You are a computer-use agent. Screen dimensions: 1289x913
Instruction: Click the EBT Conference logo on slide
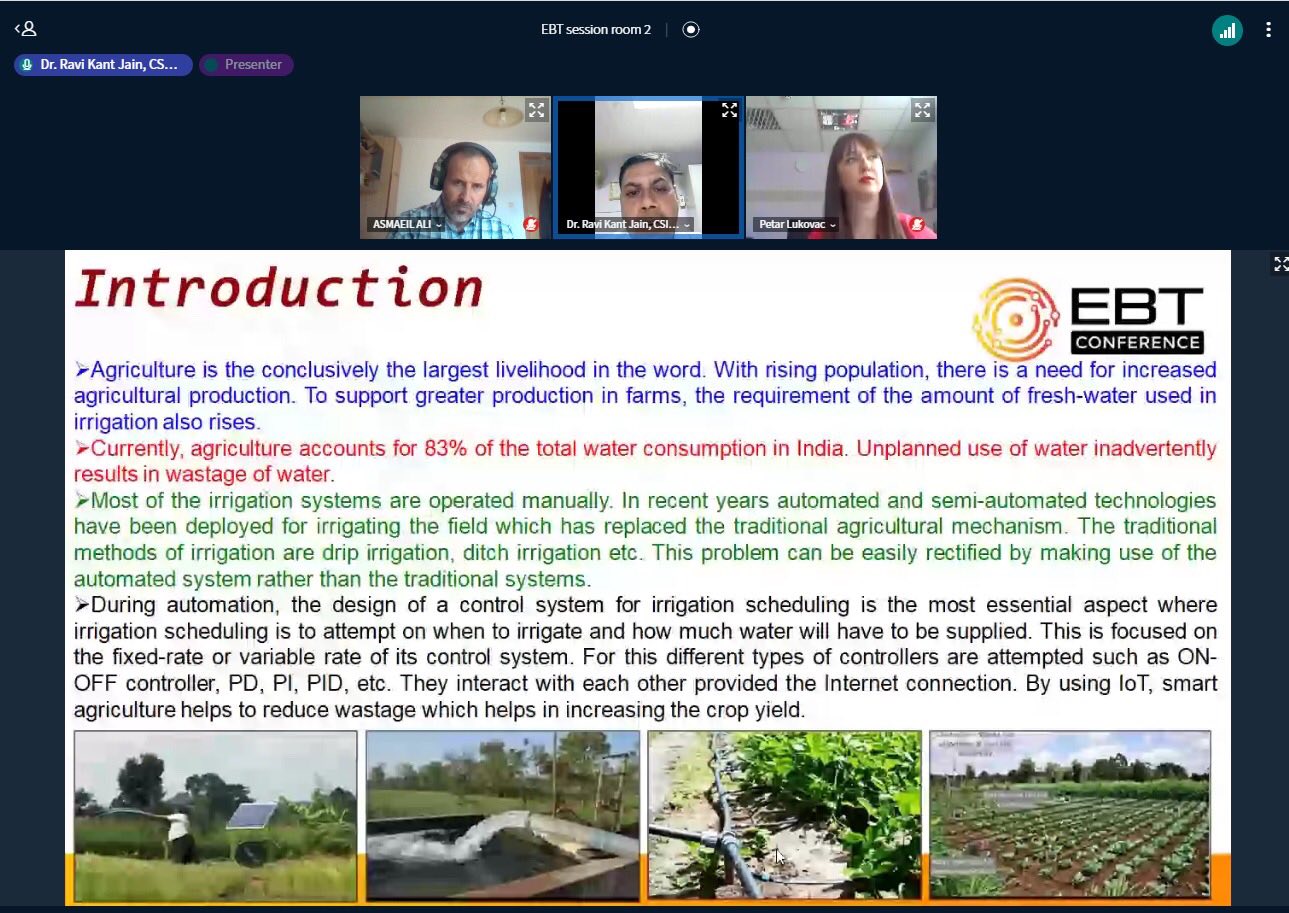1088,318
